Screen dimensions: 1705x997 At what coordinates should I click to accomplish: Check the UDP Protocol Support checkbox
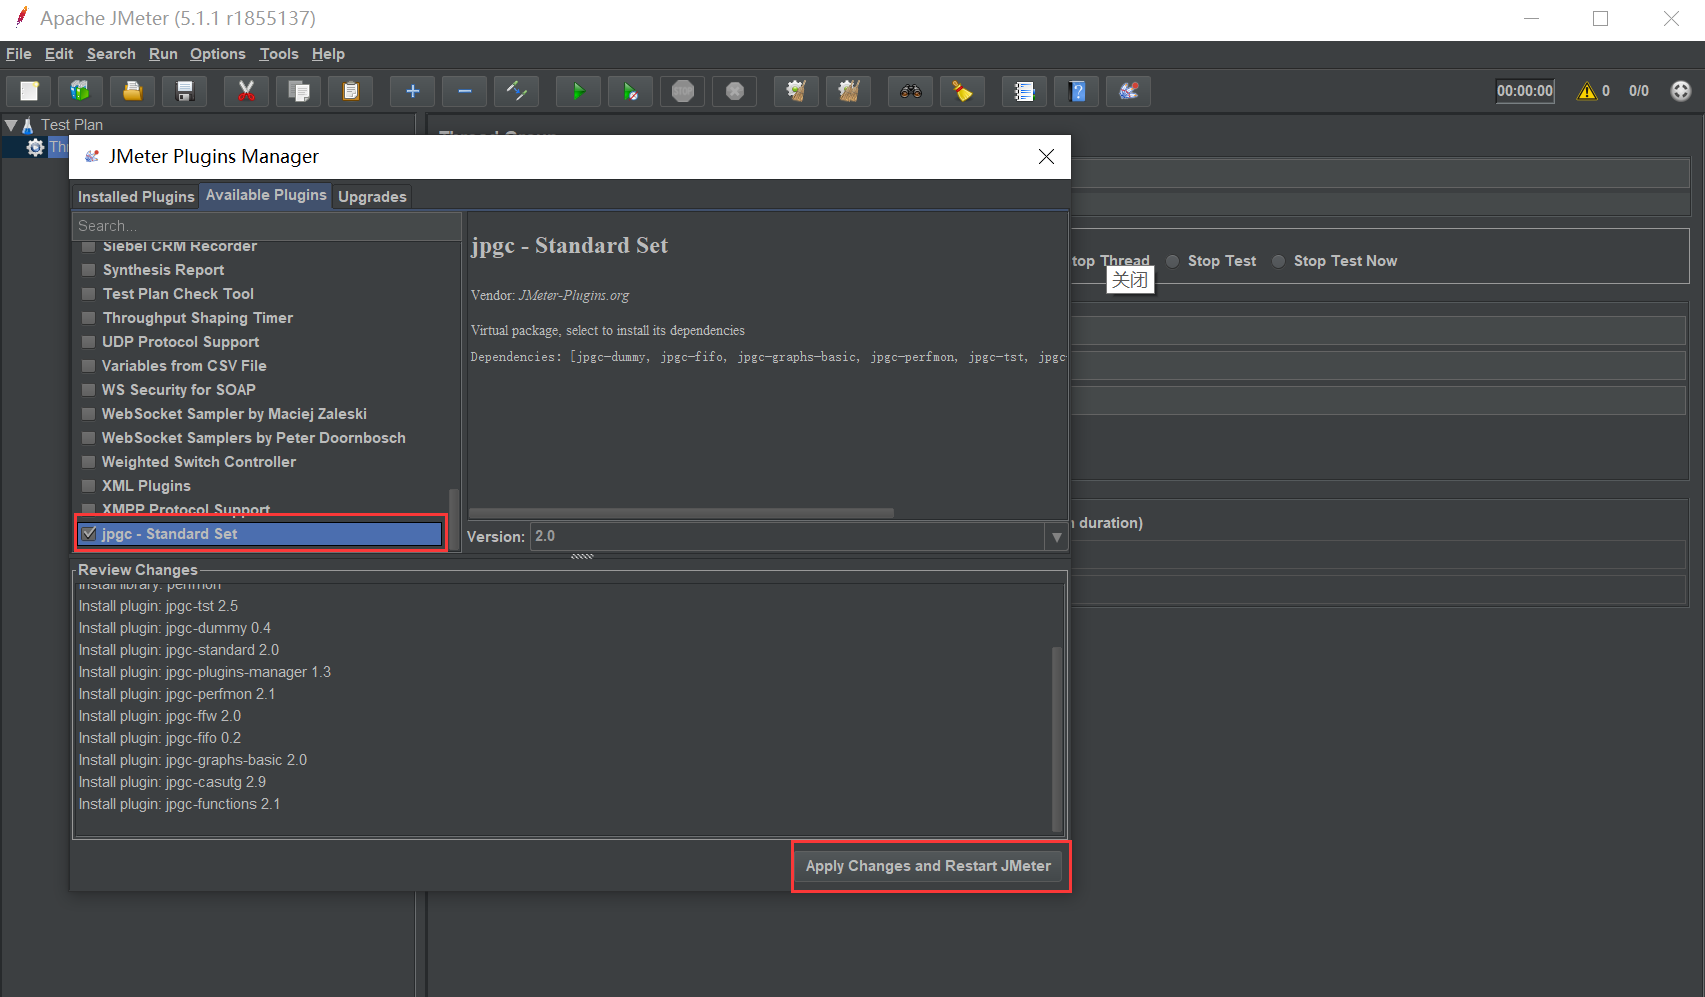point(89,342)
